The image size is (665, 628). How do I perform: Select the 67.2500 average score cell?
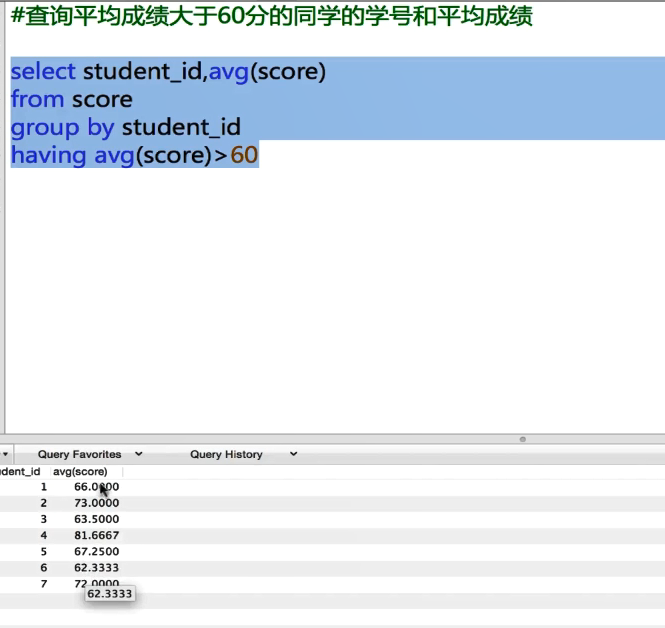coord(96,551)
